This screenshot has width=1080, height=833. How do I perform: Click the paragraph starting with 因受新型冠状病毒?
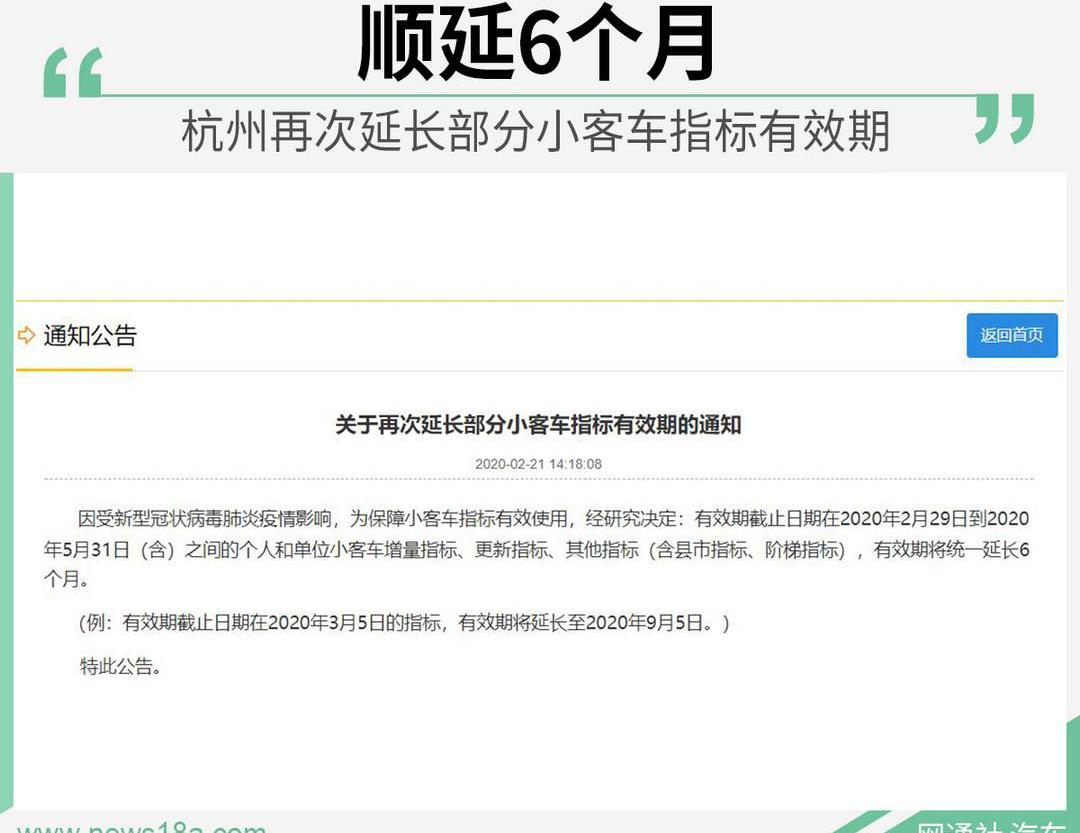[x=536, y=548]
